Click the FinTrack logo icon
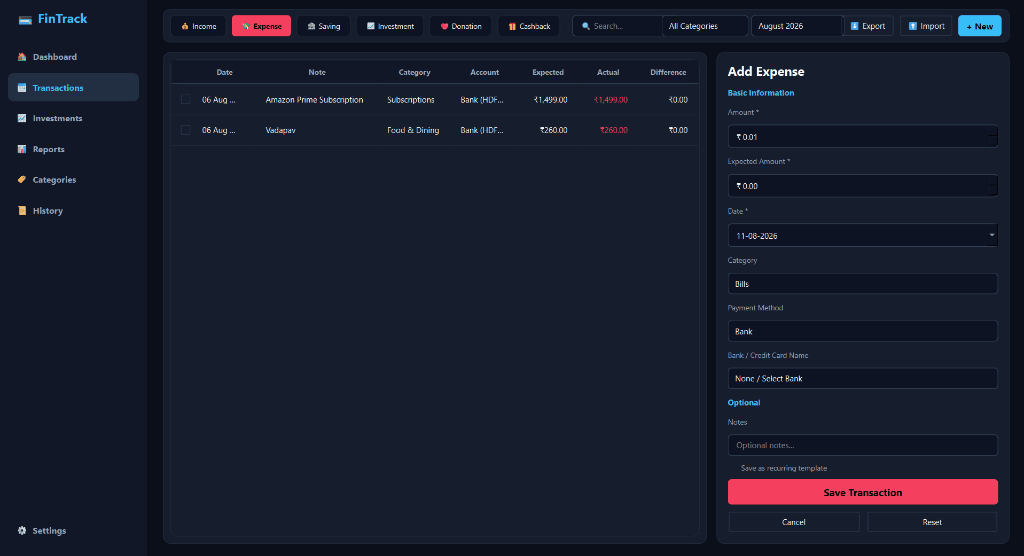This screenshot has width=1024, height=556. coord(25,20)
